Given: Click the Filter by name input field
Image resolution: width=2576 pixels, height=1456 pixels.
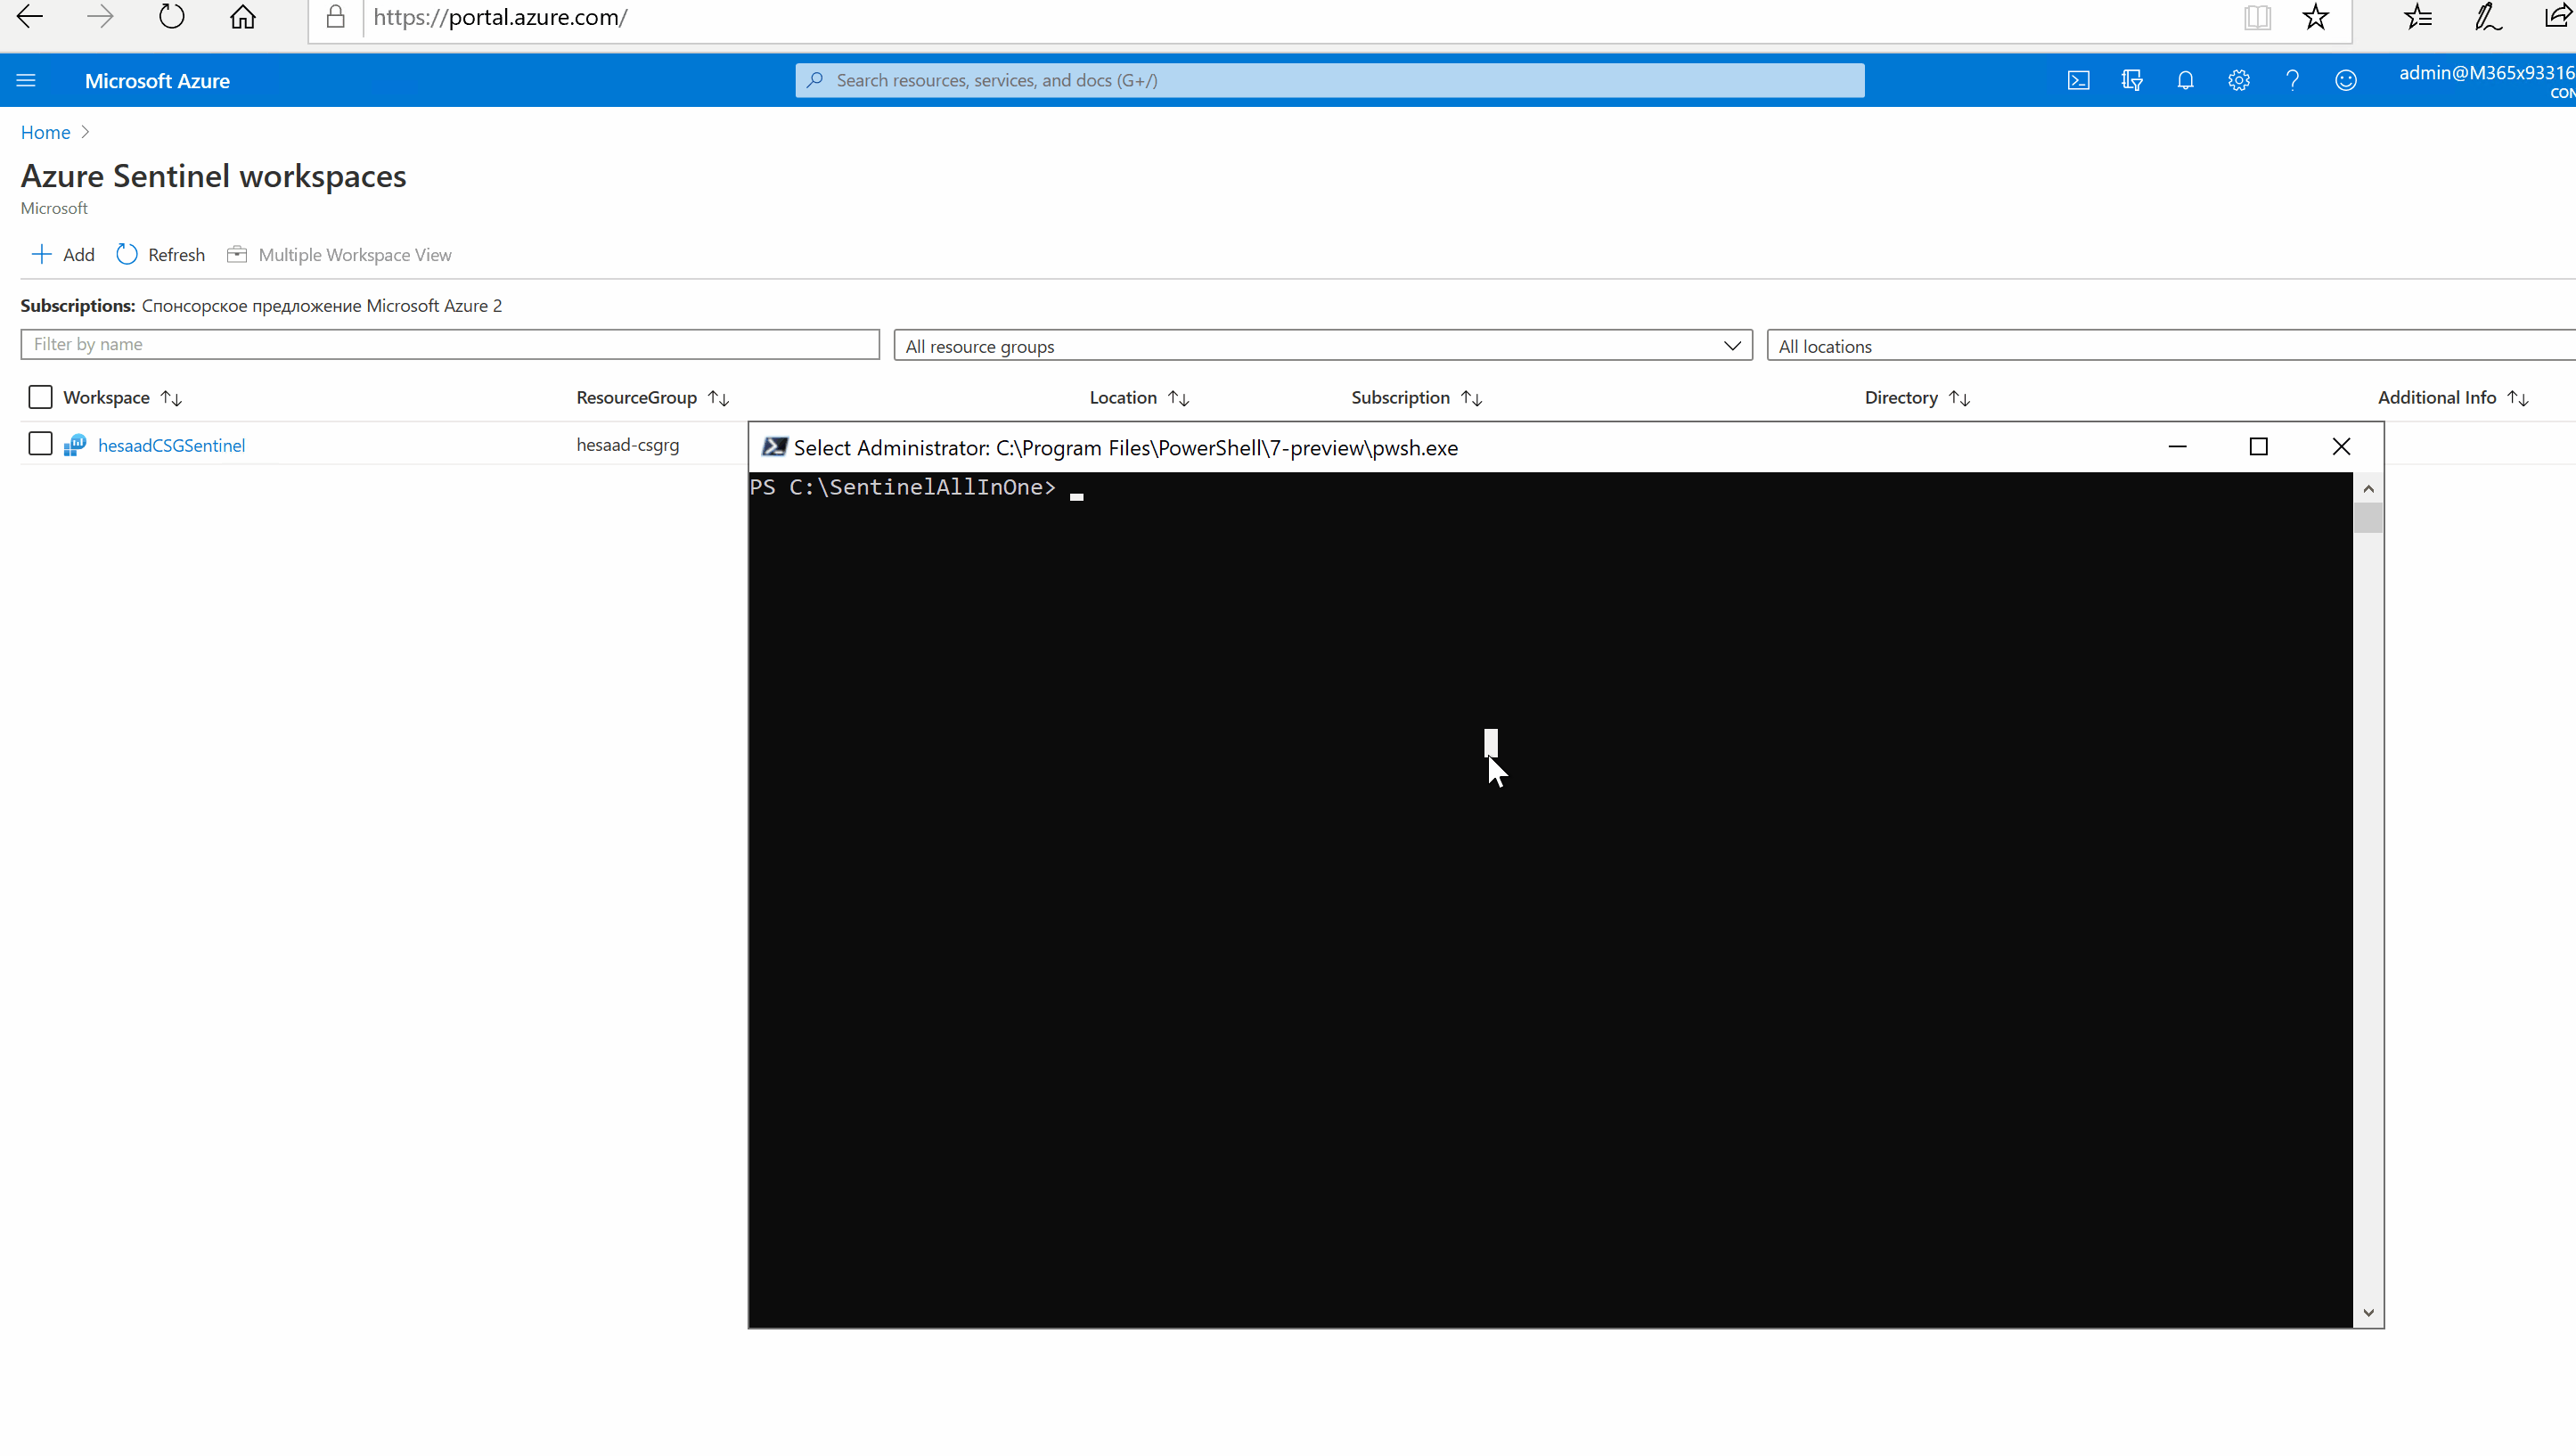Looking at the screenshot, I should click(x=449, y=343).
